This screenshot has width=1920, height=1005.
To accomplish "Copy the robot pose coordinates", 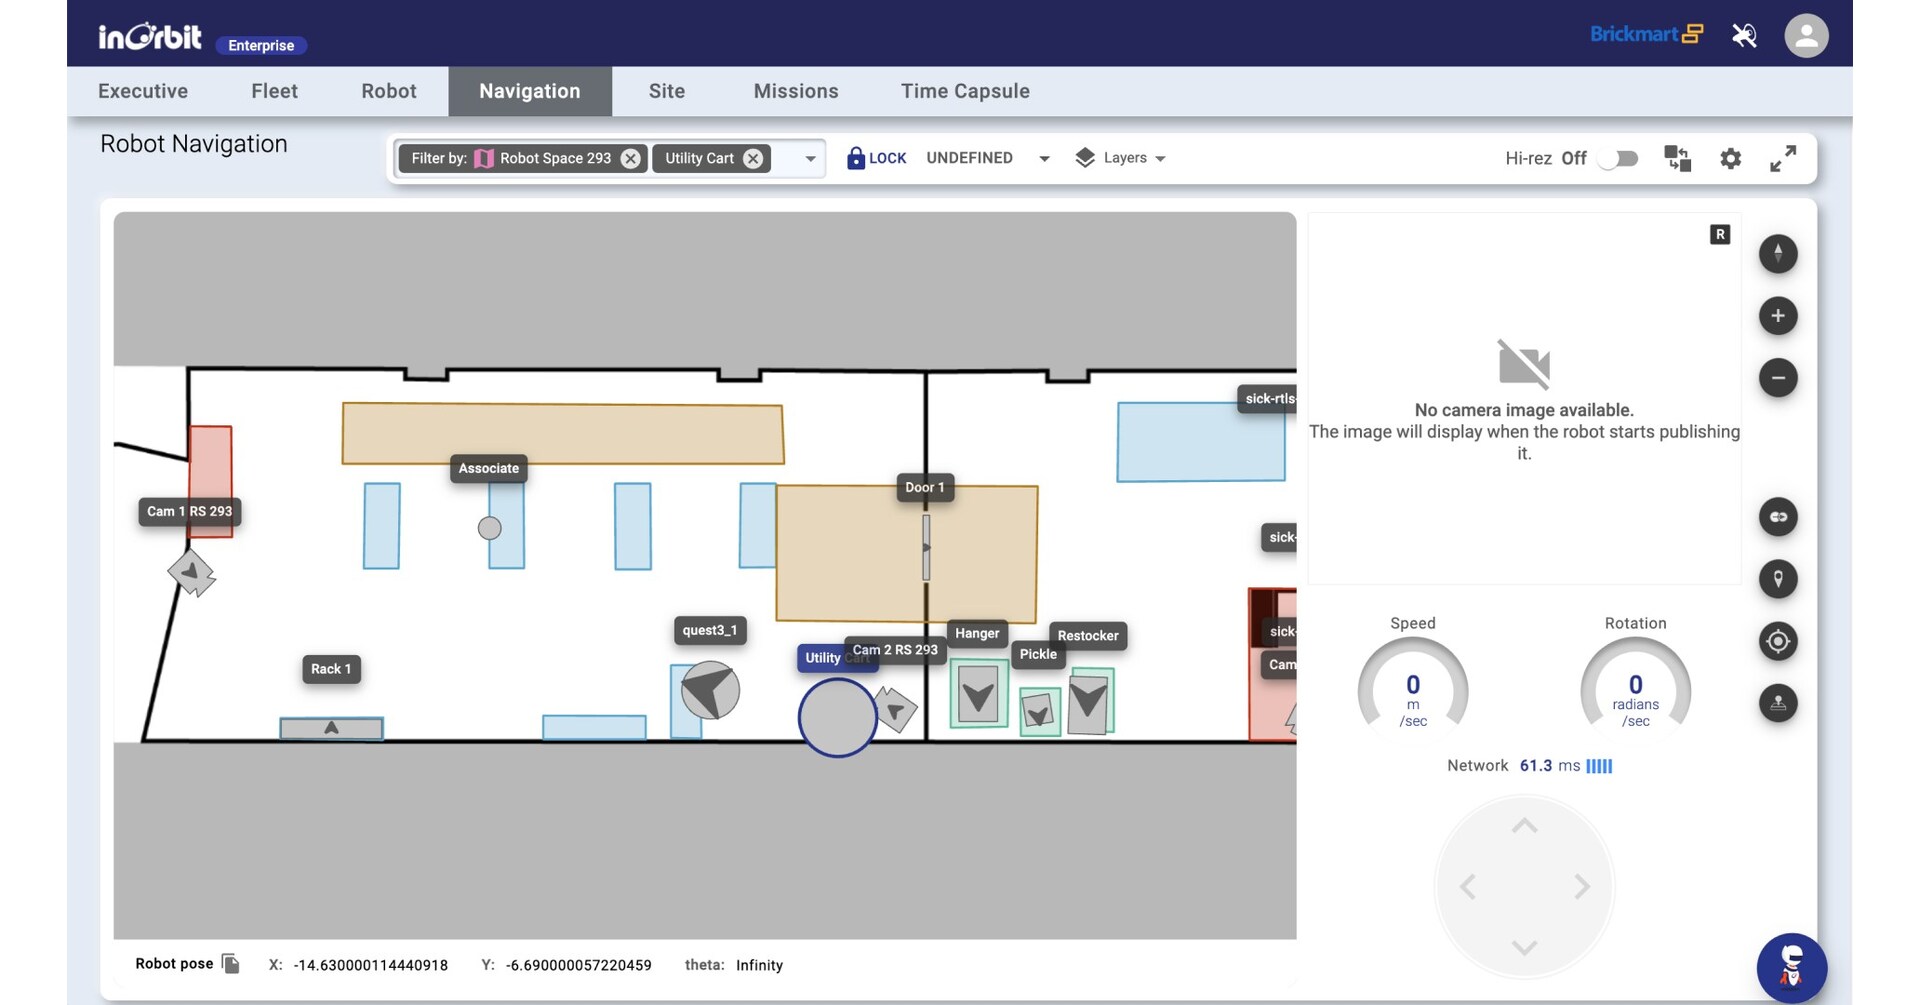I will (229, 964).
